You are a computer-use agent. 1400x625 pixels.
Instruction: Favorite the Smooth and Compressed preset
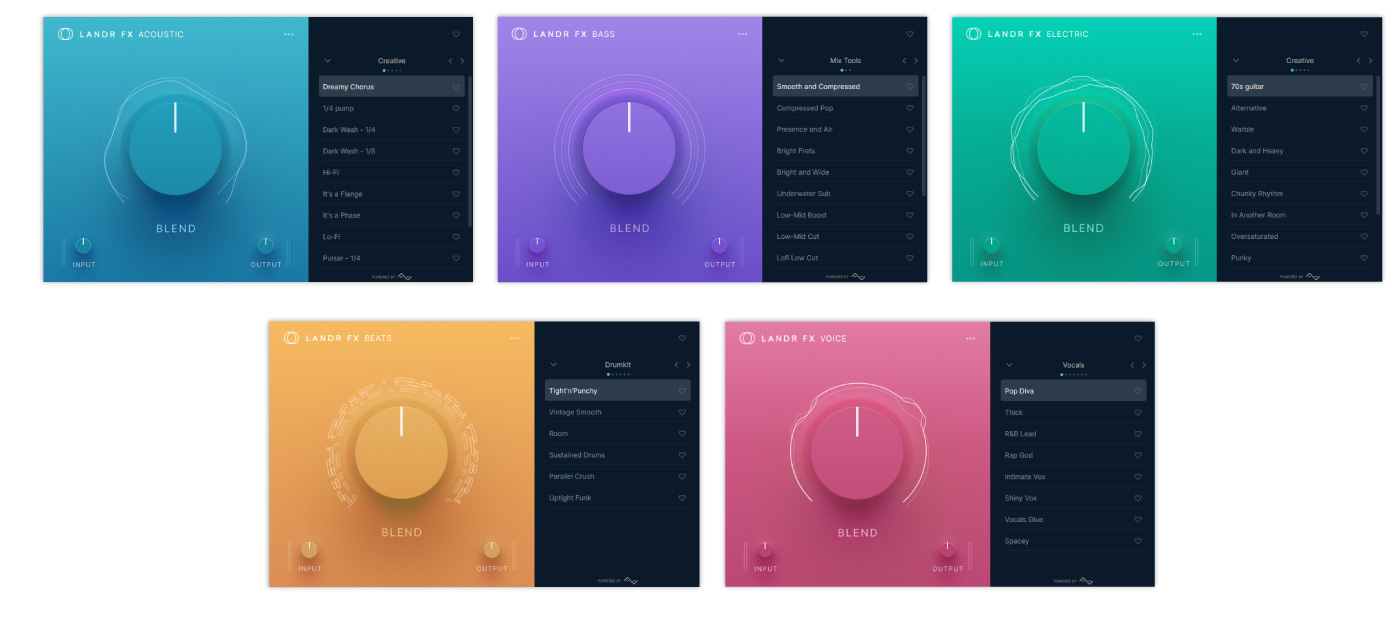(910, 87)
